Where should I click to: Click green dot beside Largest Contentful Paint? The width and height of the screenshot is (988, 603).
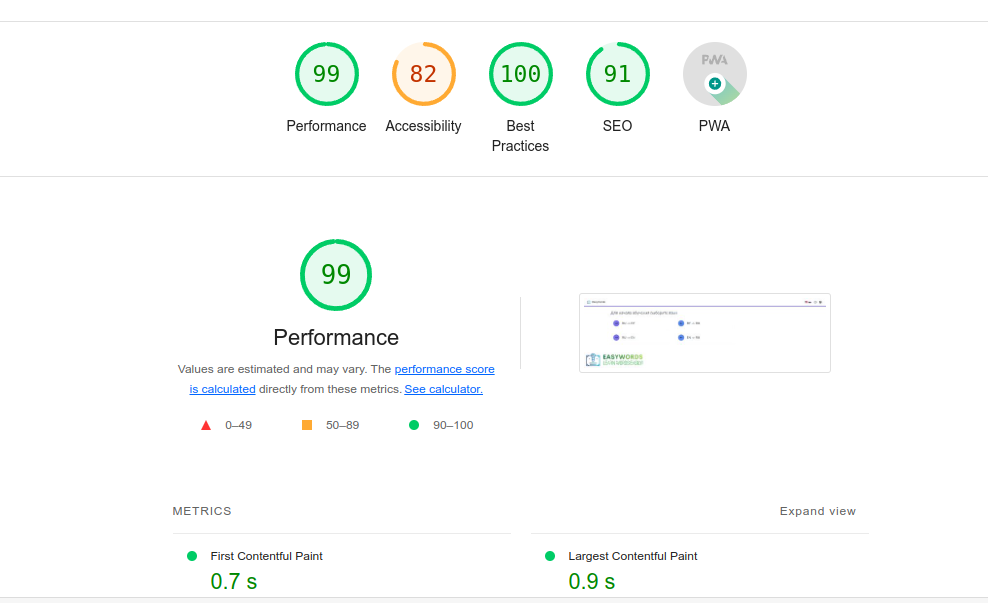pos(550,556)
